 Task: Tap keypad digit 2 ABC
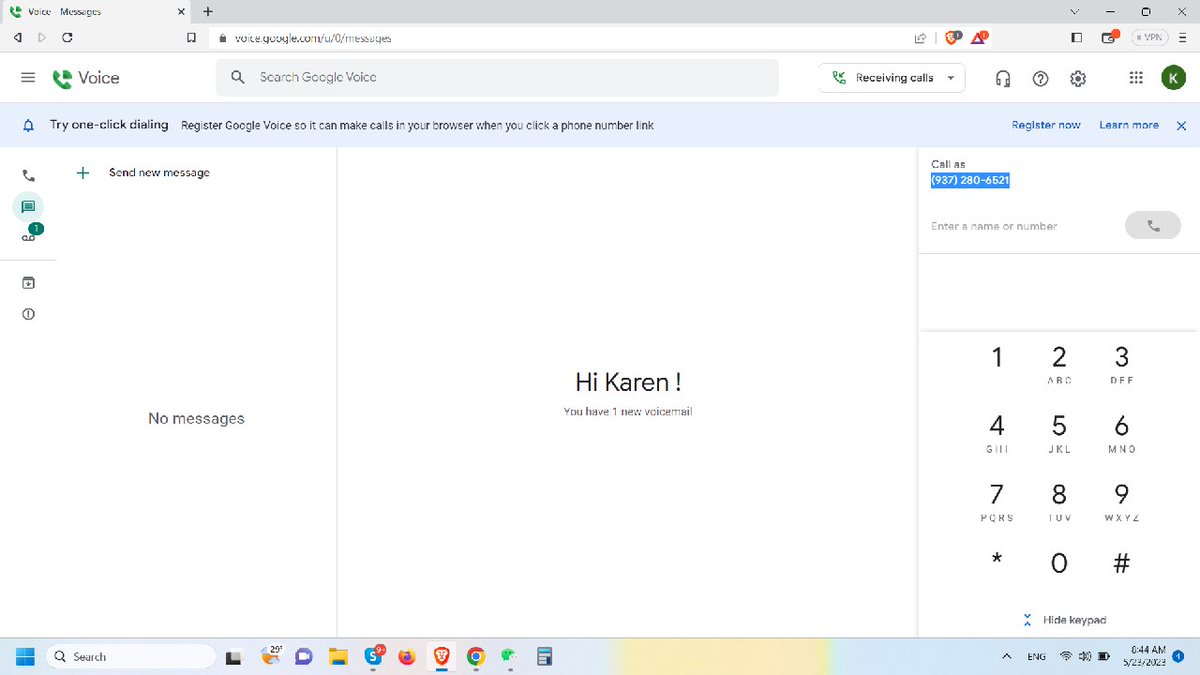[x=1059, y=364]
